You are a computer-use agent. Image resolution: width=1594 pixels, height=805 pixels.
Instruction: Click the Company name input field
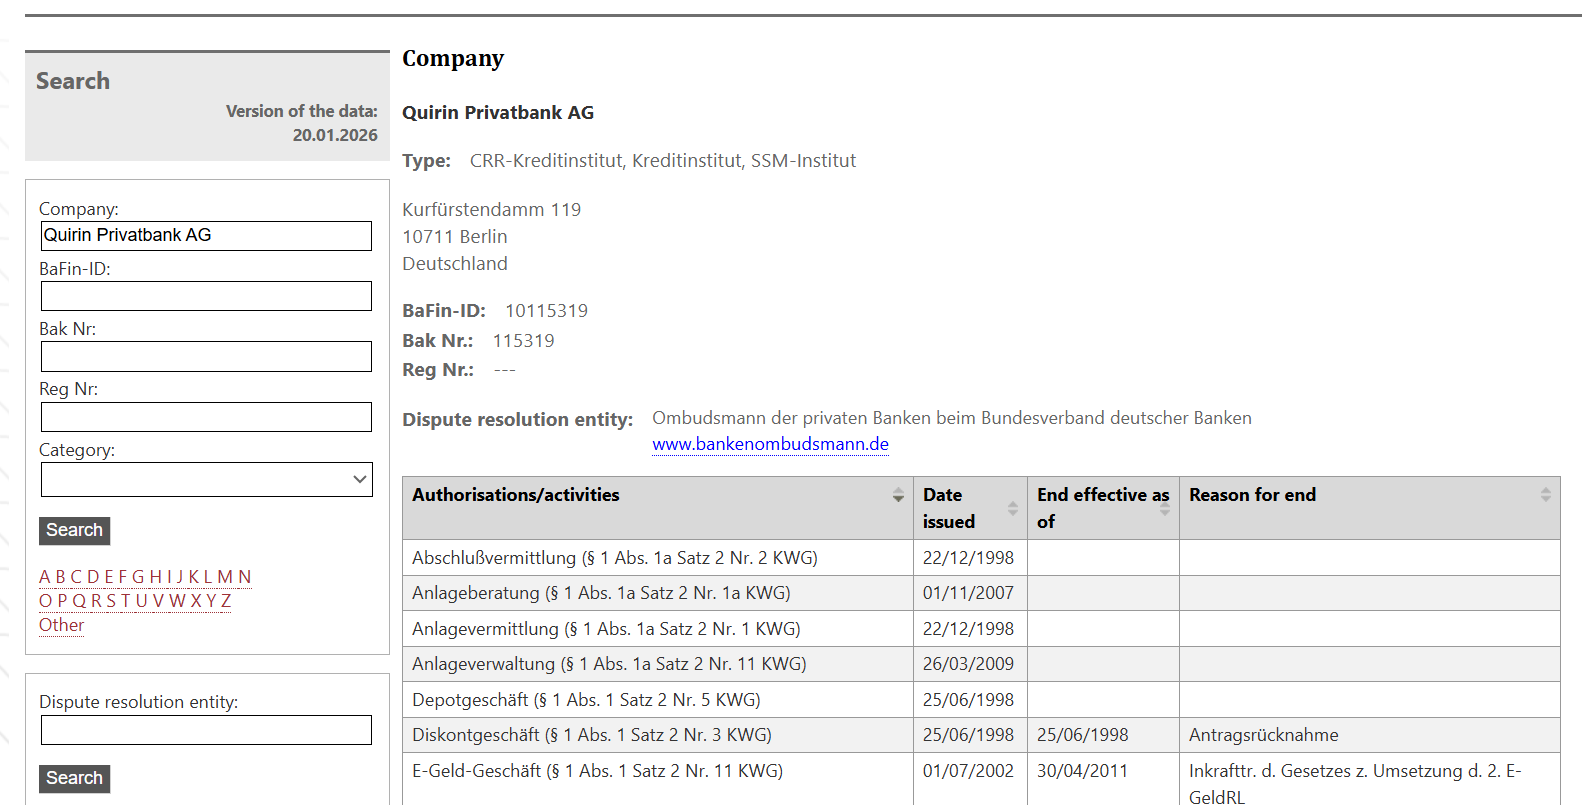pyautogui.click(x=206, y=236)
